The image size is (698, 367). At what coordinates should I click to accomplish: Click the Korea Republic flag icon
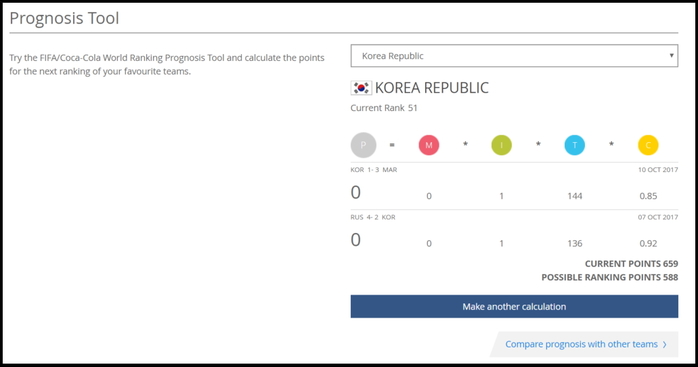click(x=361, y=88)
